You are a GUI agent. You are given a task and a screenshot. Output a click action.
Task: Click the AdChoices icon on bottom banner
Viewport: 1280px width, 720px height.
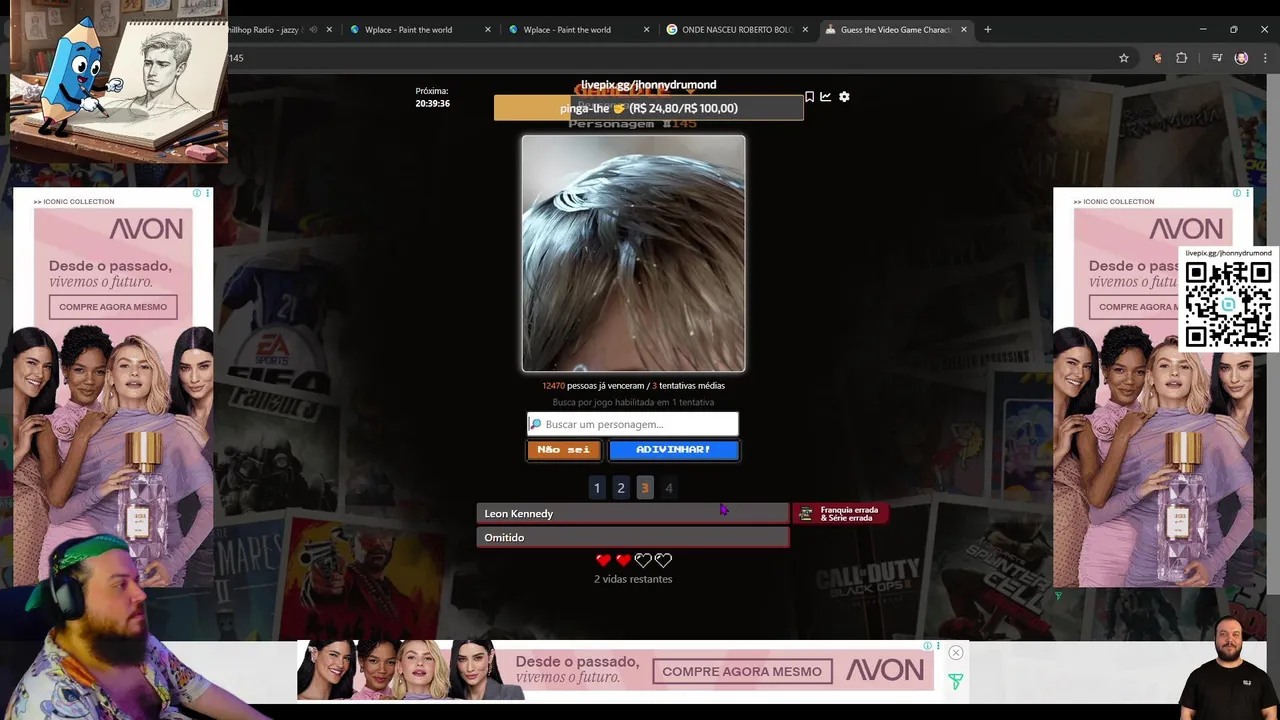[x=927, y=646]
